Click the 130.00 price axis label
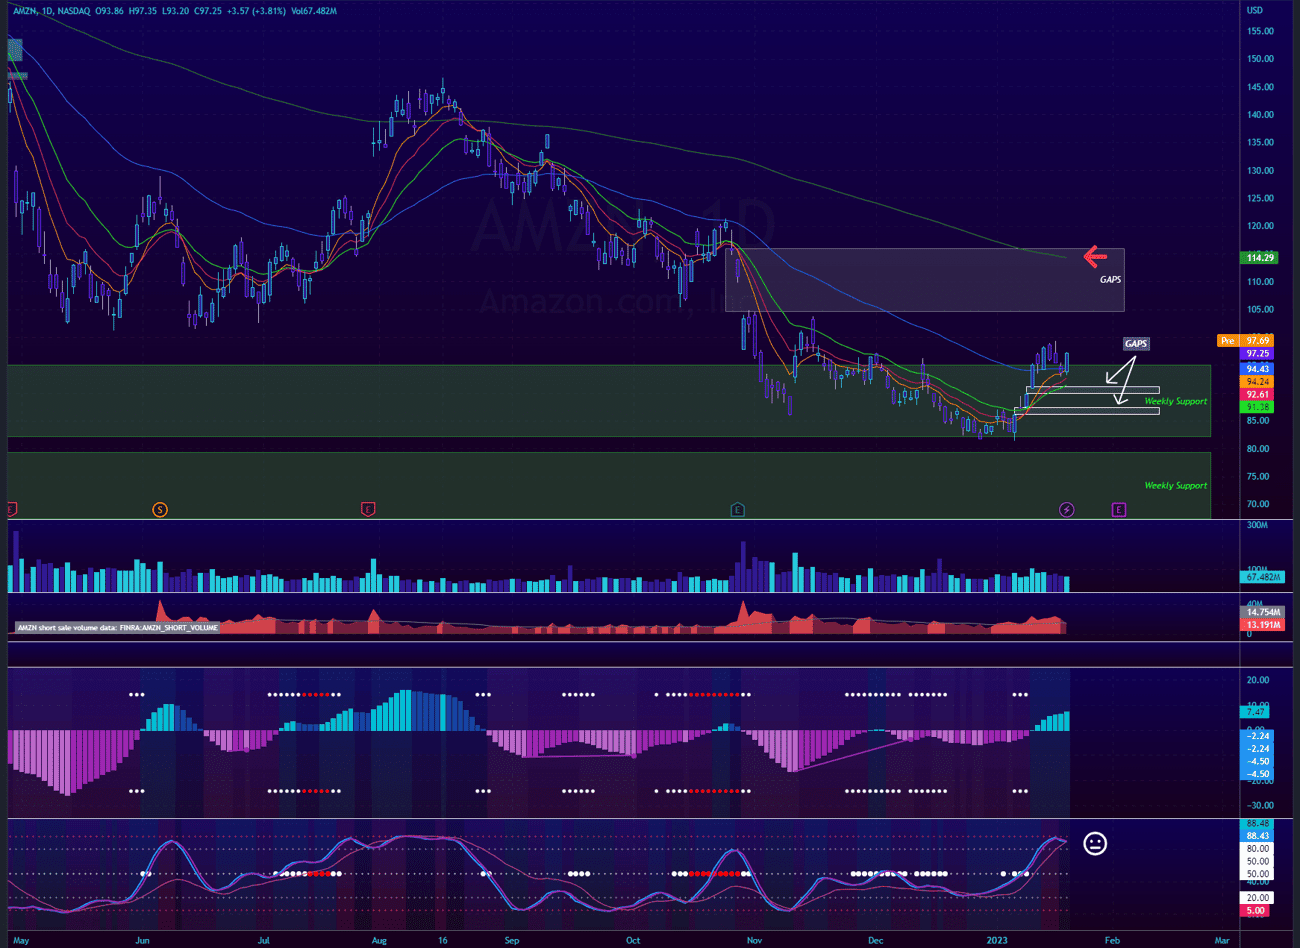 1260,171
